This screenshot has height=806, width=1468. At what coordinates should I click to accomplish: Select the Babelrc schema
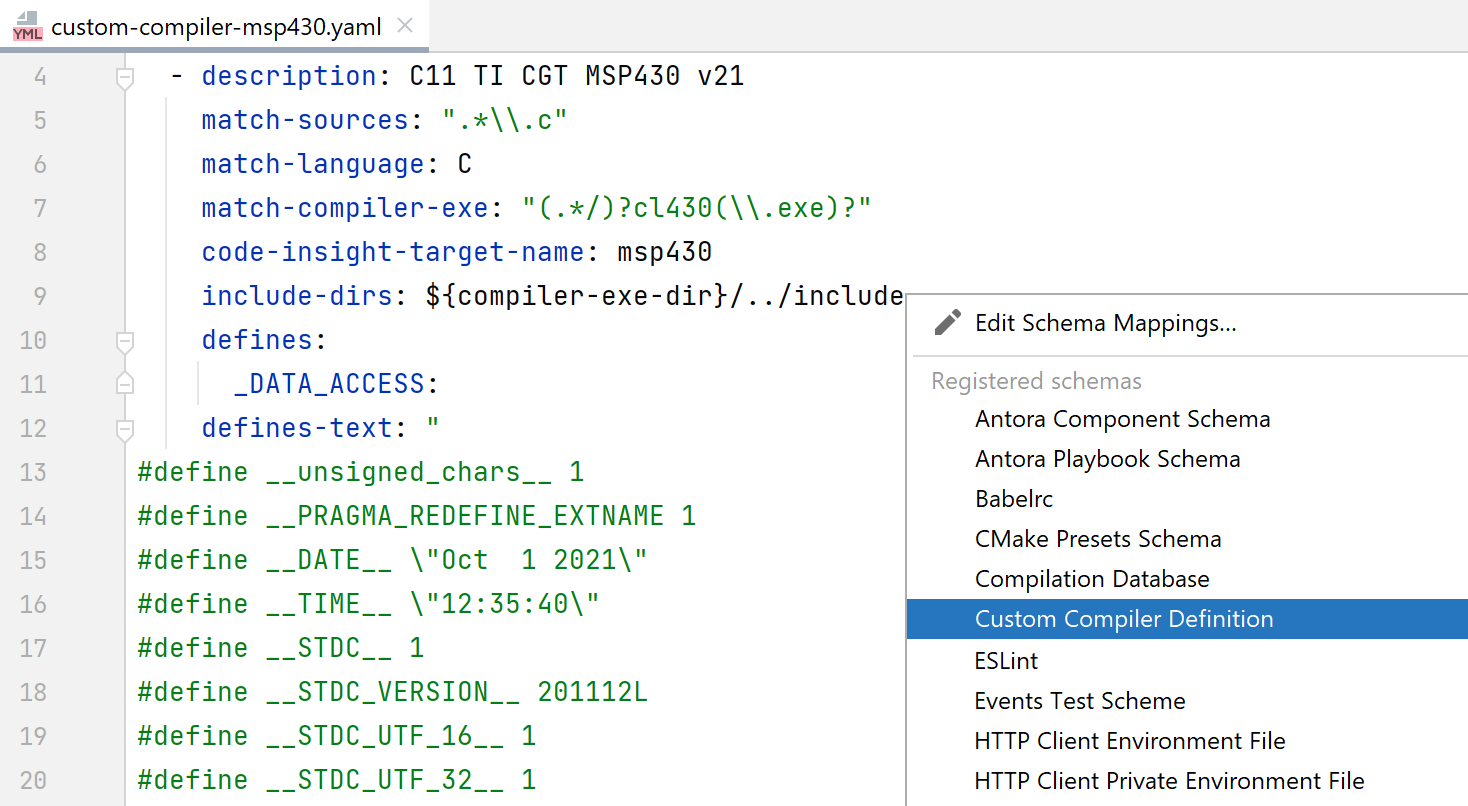pyautogui.click(x=1013, y=498)
